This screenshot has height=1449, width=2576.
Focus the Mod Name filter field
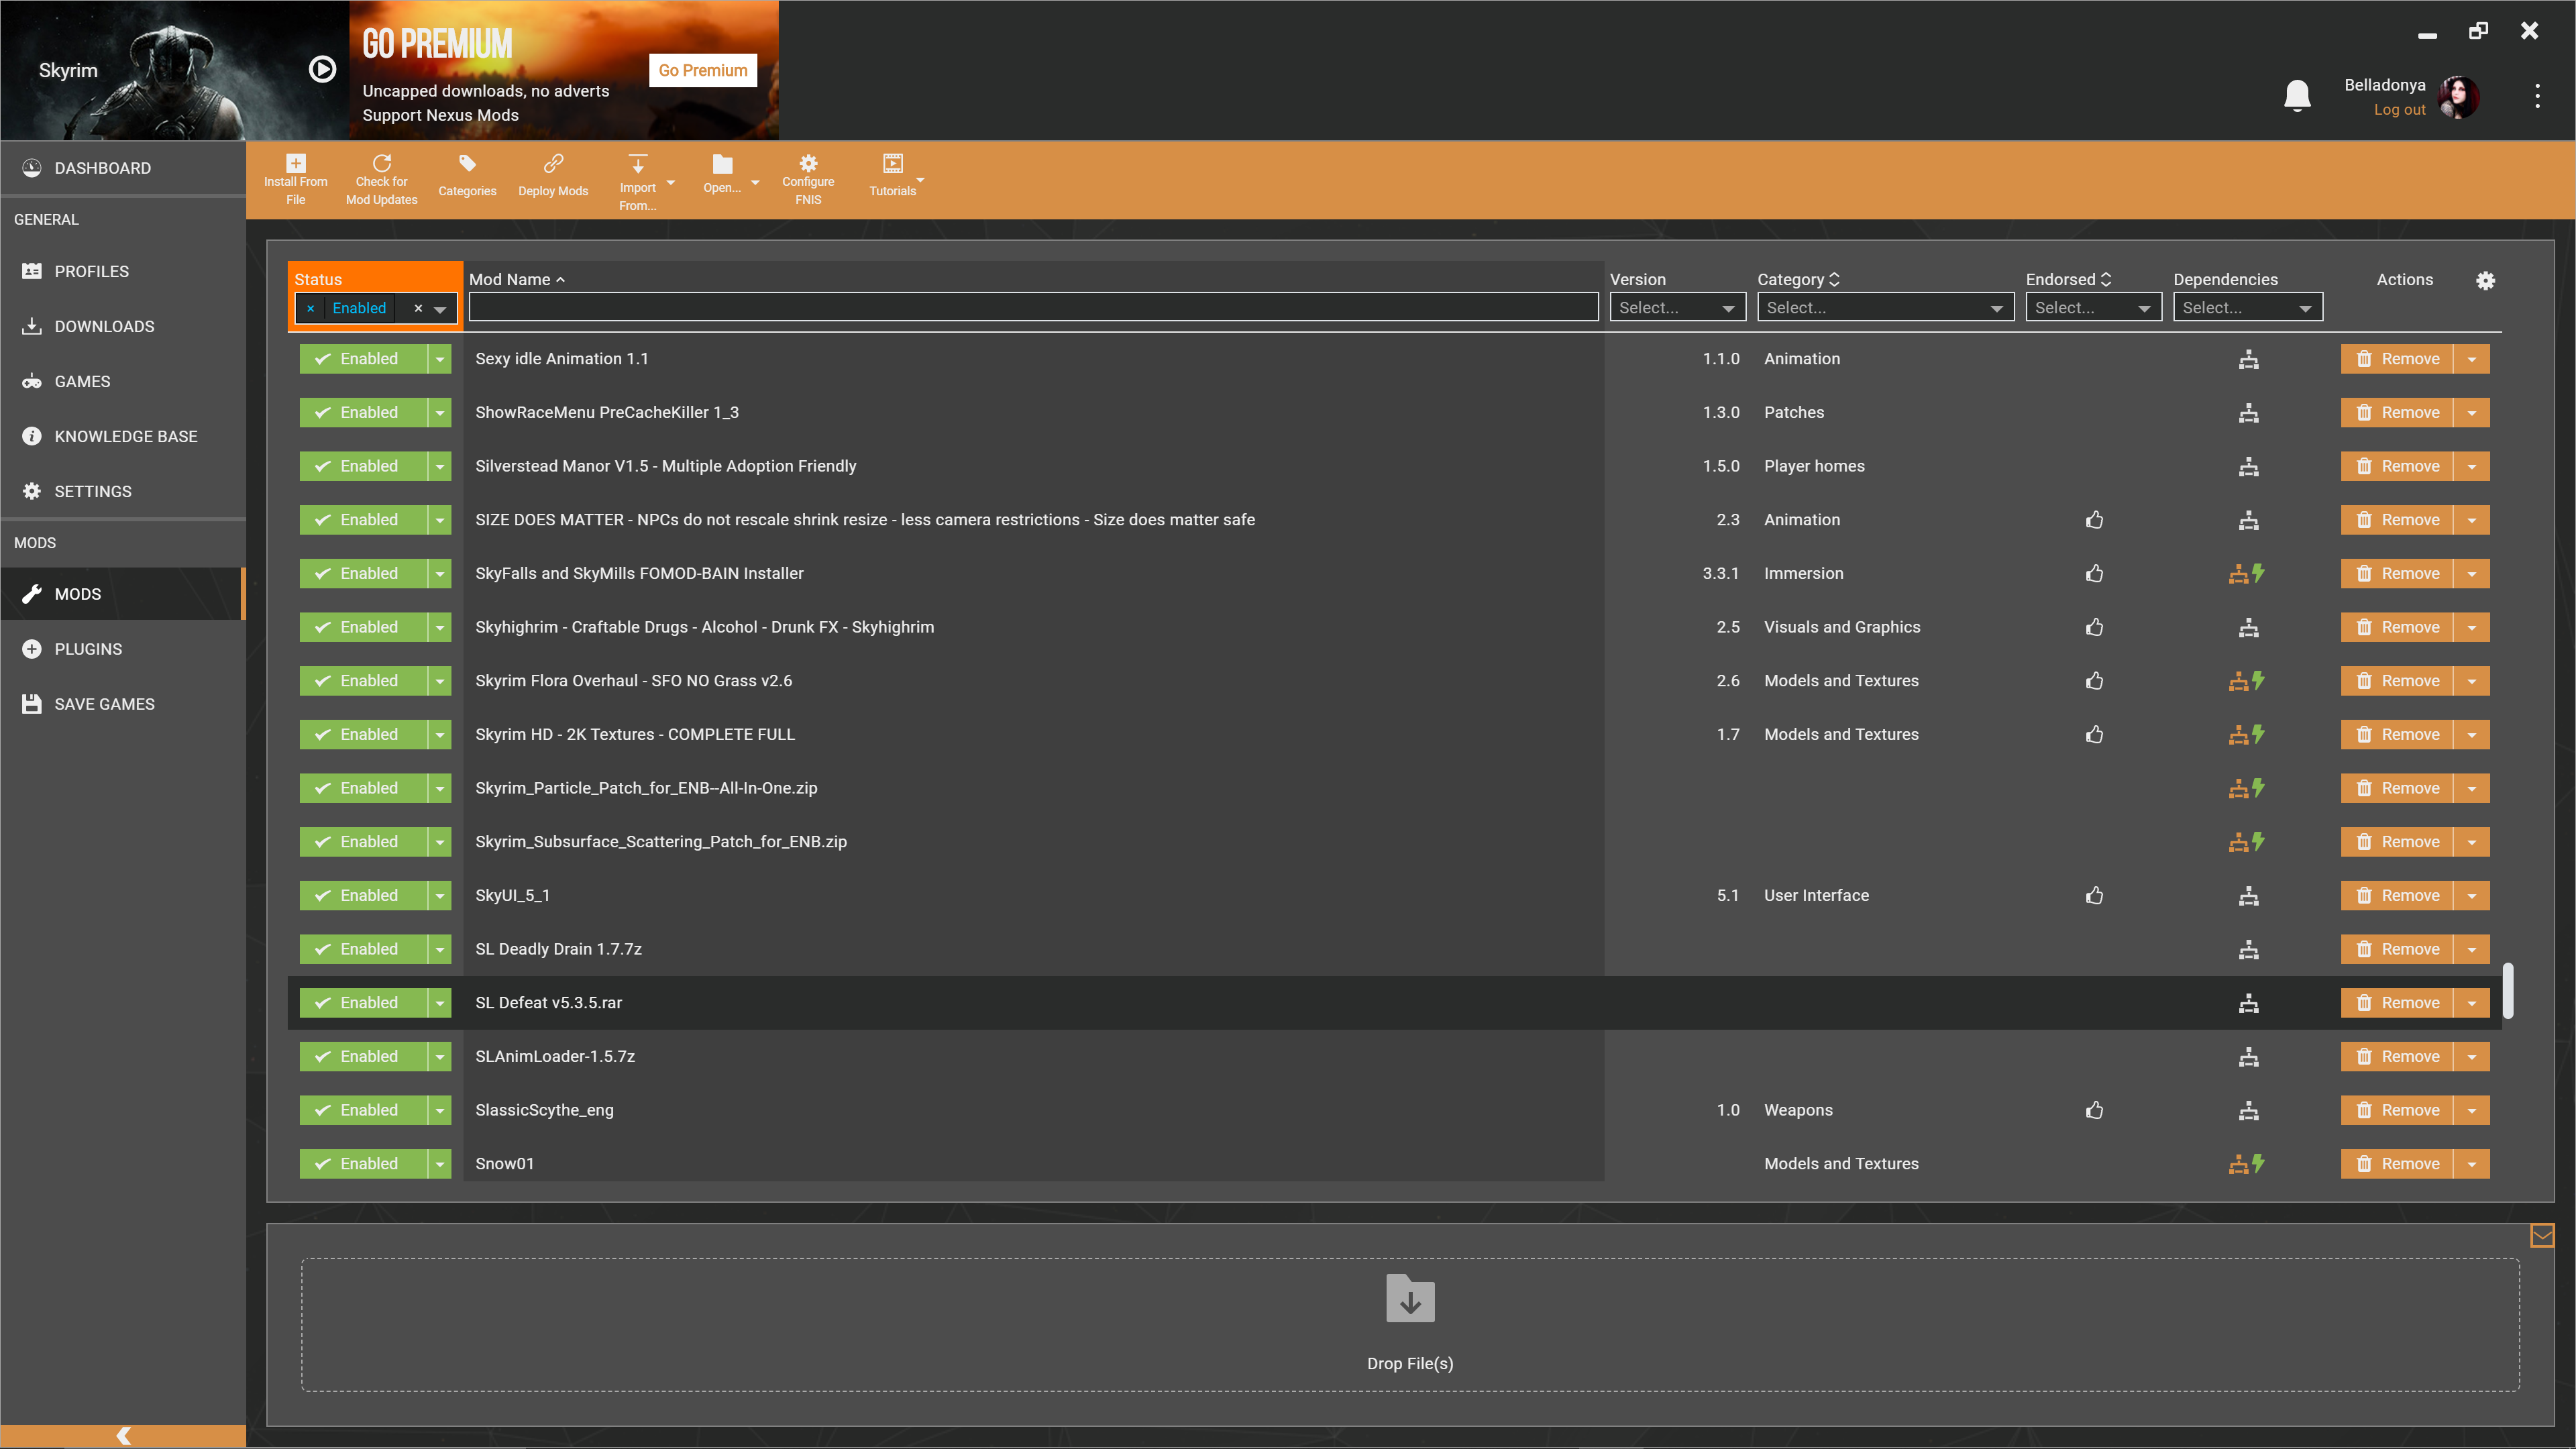[1033, 308]
